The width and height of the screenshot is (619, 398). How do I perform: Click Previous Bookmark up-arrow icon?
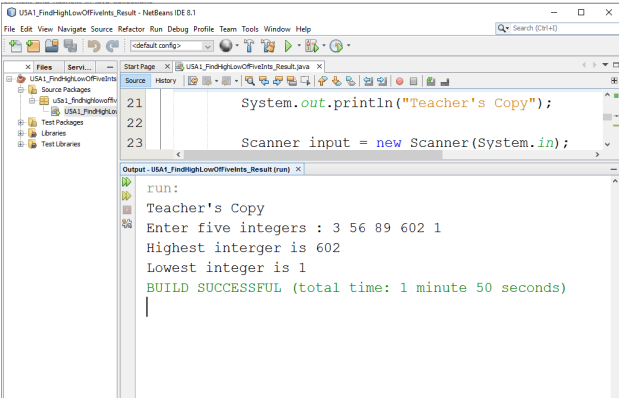(x=323, y=81)
